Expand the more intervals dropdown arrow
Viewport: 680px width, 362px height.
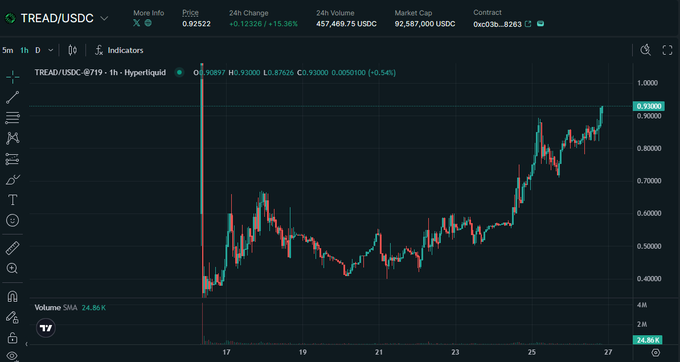tap(51, 50)
